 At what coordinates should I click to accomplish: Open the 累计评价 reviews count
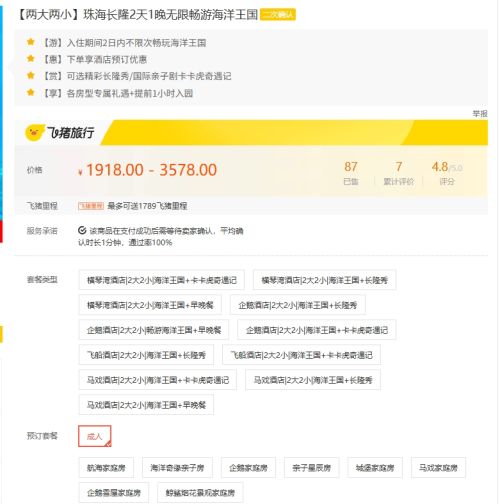click(399, 173)
